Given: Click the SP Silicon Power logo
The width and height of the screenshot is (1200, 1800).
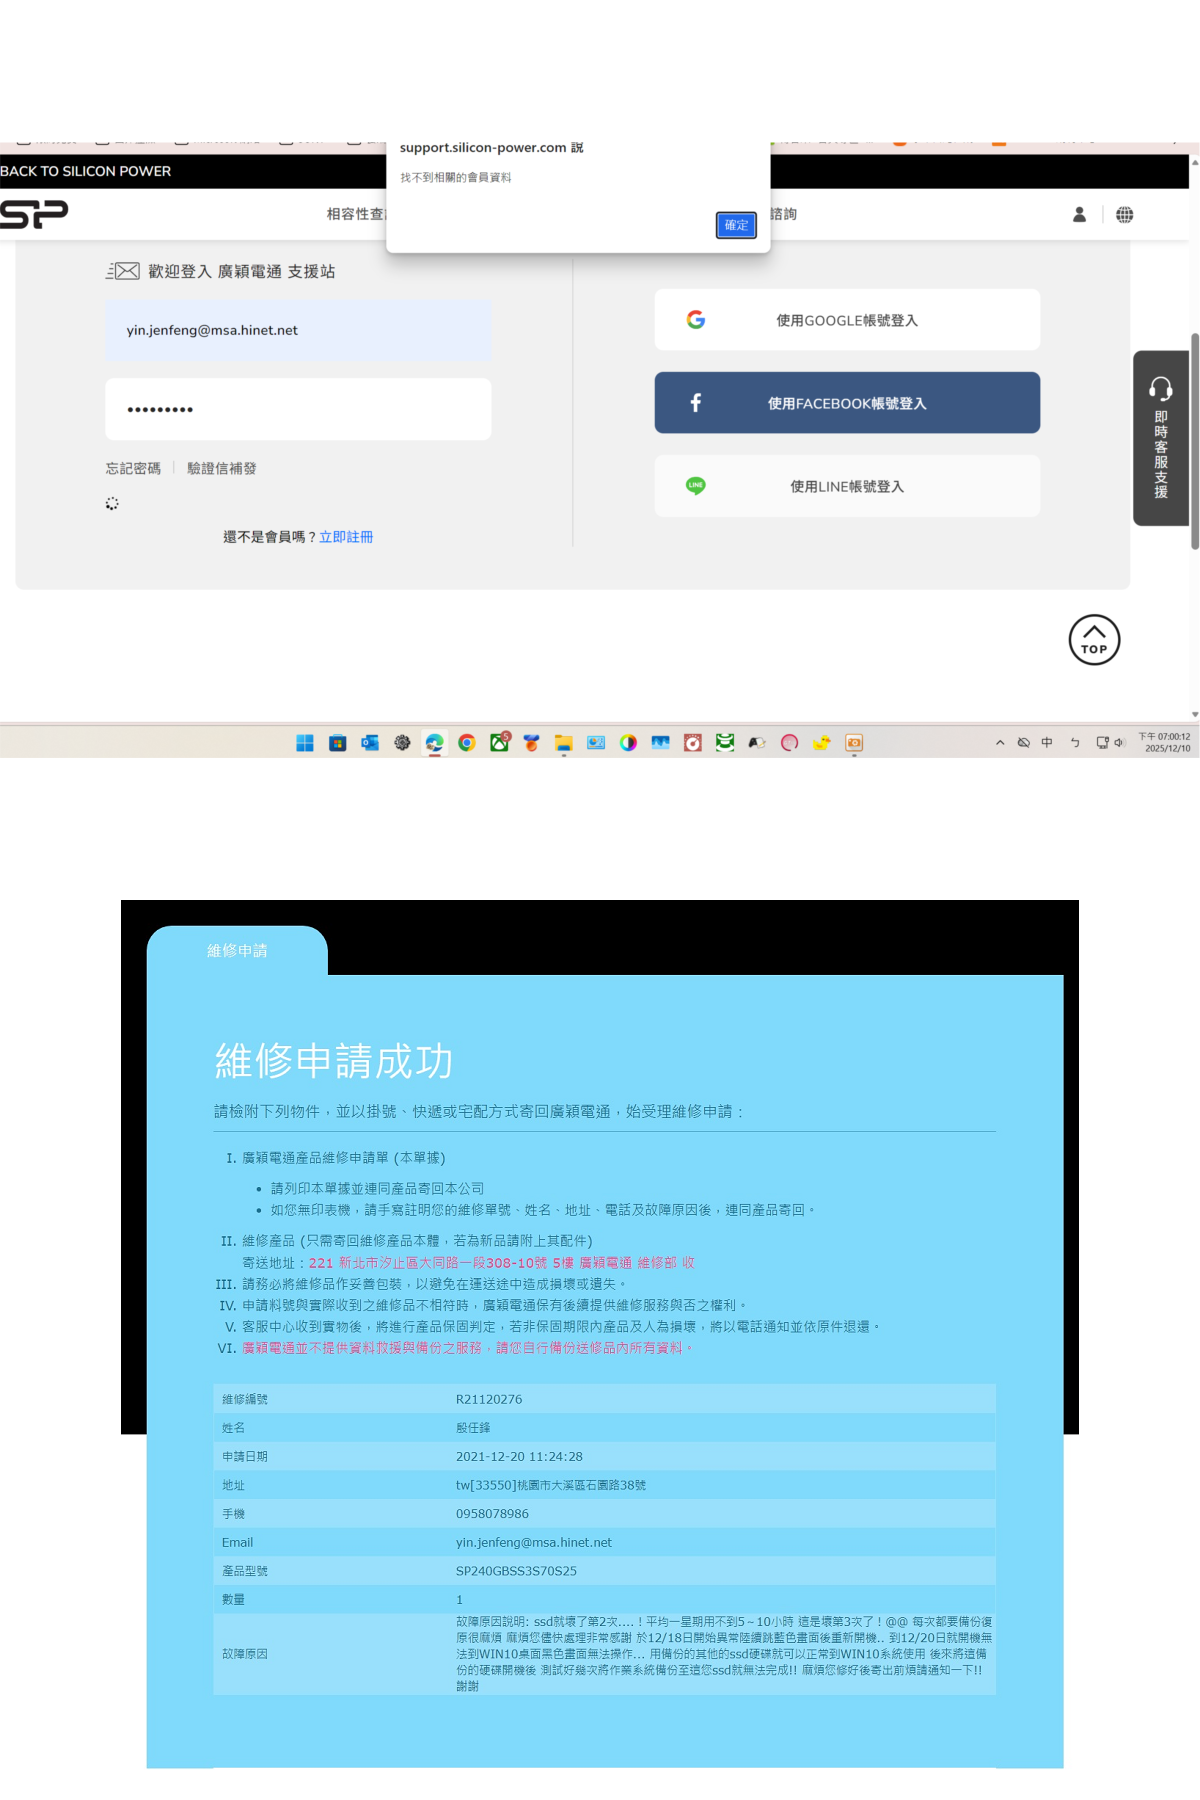Looking at the screenshot, I should tap(34, 214).
